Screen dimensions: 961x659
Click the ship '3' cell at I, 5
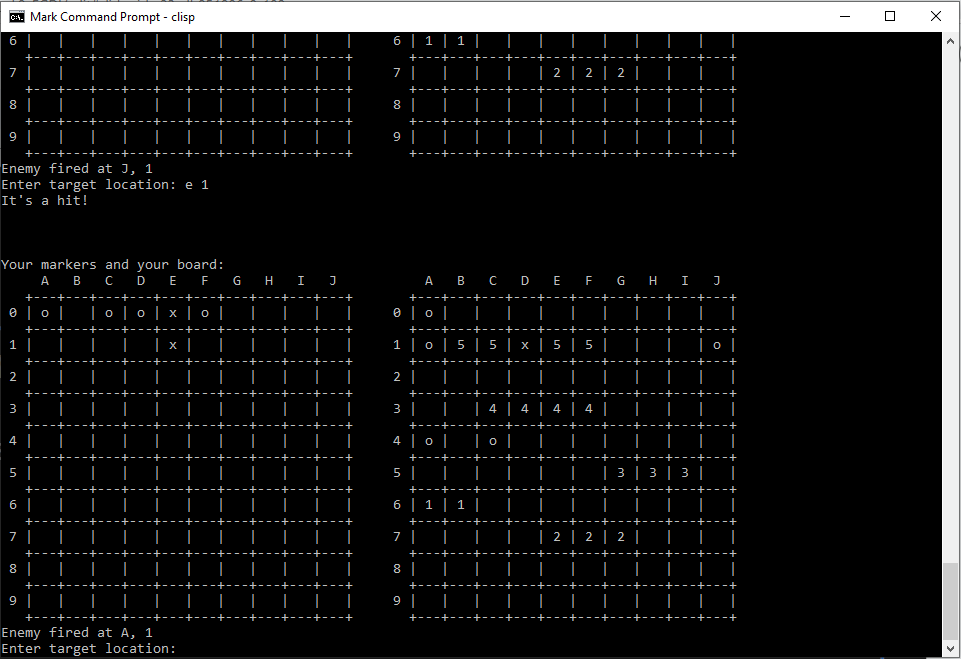pos(685,473)
